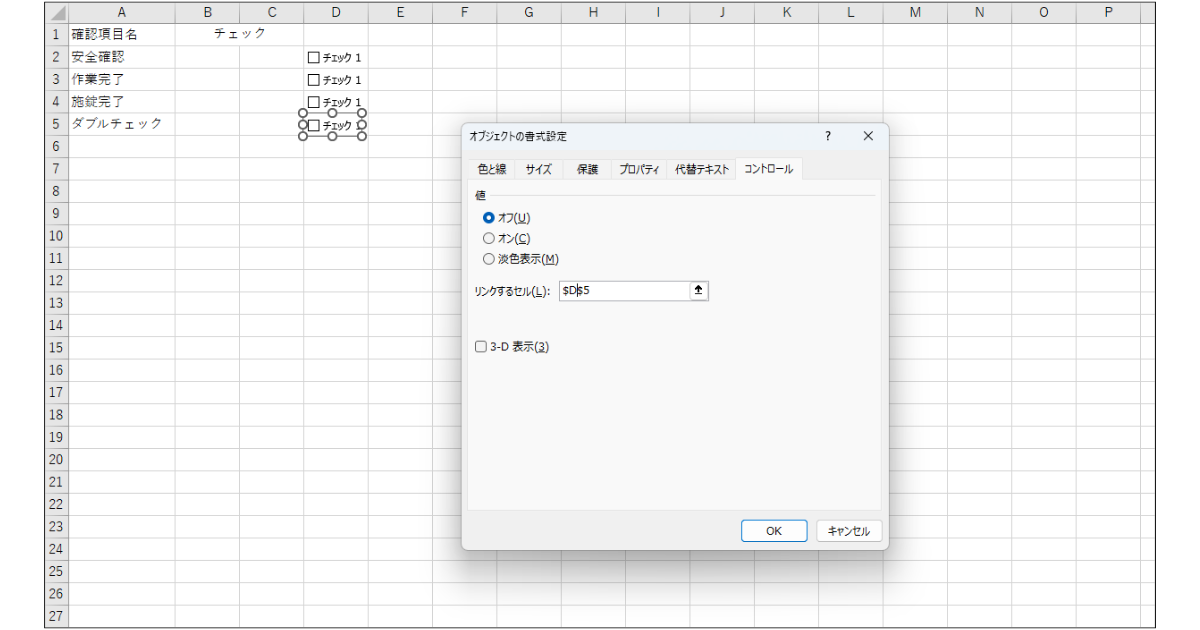Enable the 3-D 表示 checkbox

(x=481, y=347)
